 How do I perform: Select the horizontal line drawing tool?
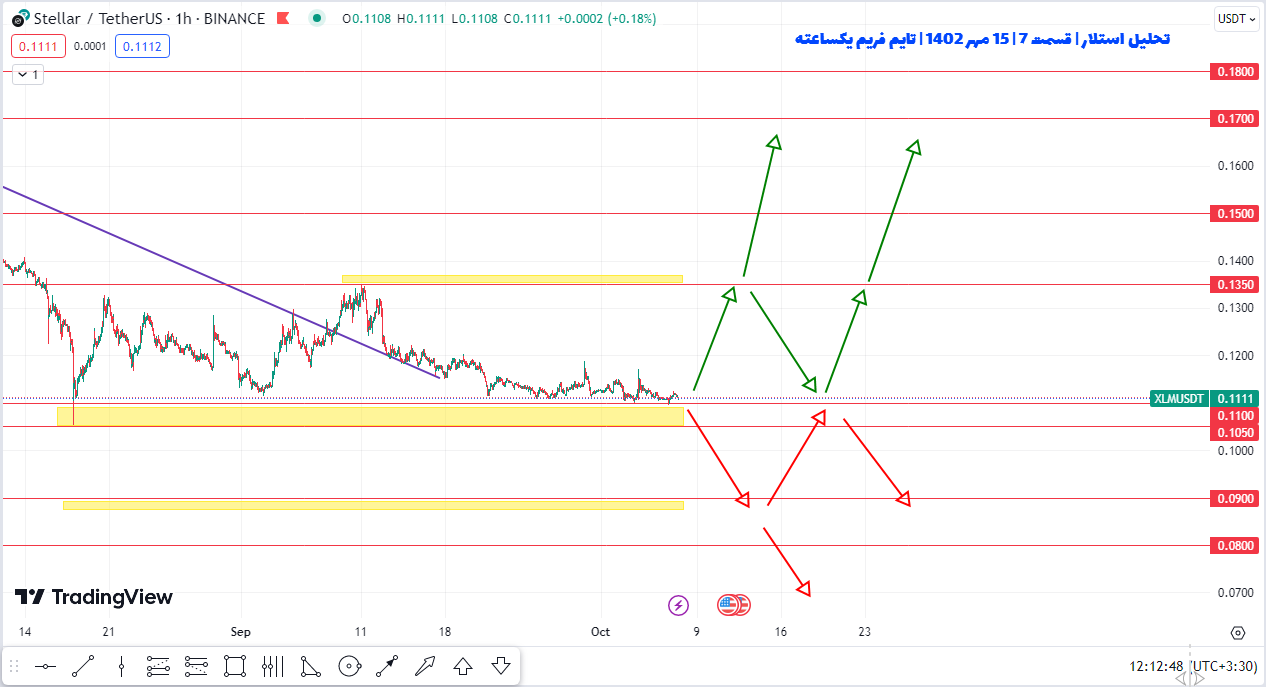(x=45, y=666)
